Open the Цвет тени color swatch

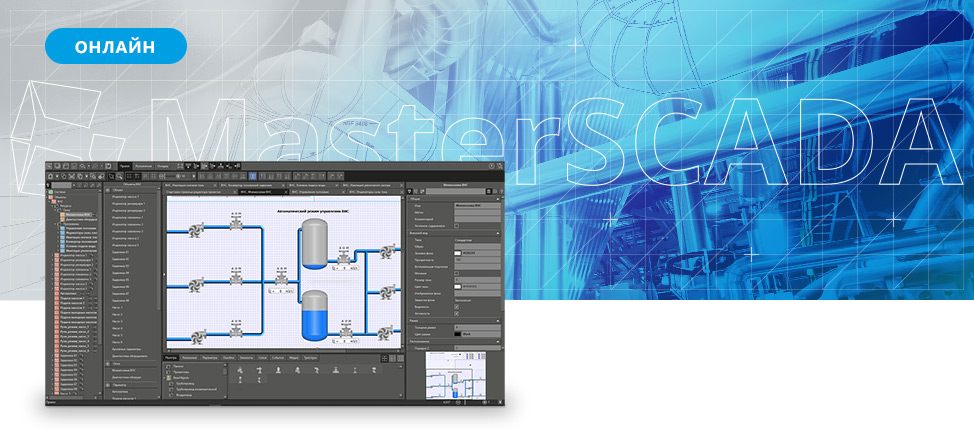tap(457, 286)
